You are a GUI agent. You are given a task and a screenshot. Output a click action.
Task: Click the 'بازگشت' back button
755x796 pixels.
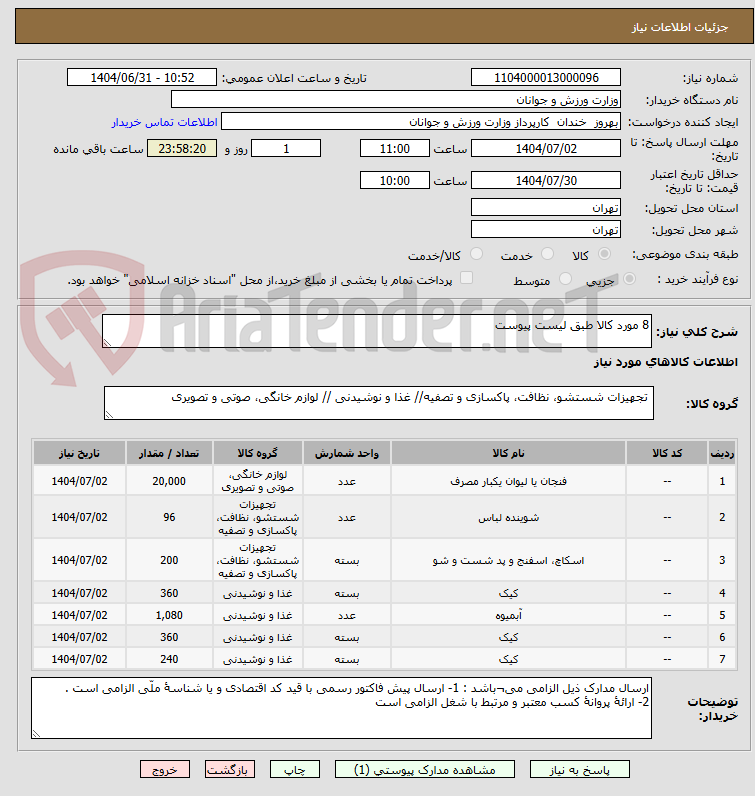[x=229, y=770]
